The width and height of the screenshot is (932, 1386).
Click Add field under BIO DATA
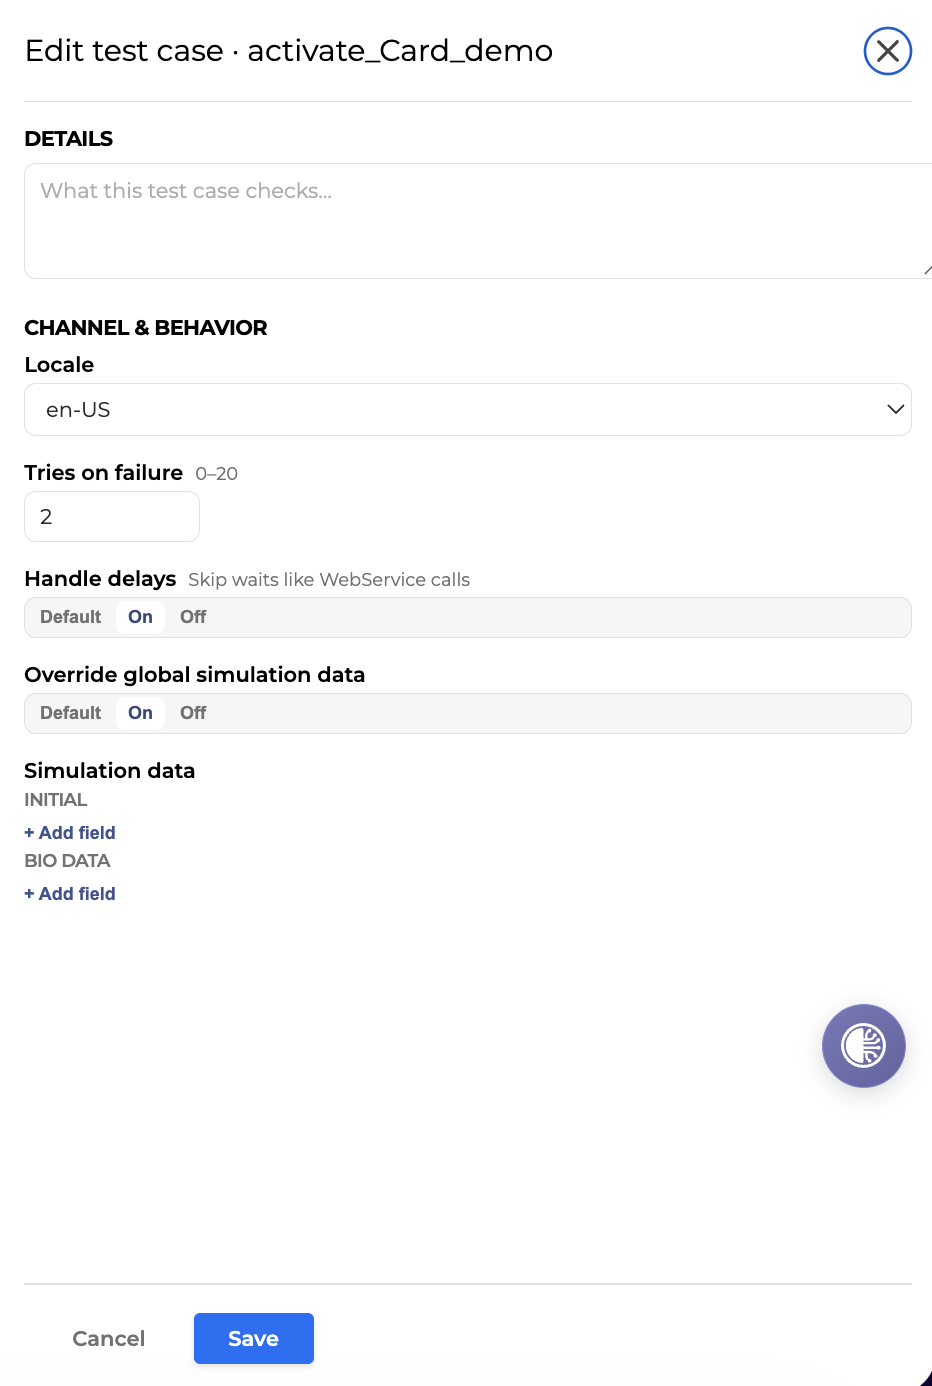pyautogui.click(x=70, y=894)
